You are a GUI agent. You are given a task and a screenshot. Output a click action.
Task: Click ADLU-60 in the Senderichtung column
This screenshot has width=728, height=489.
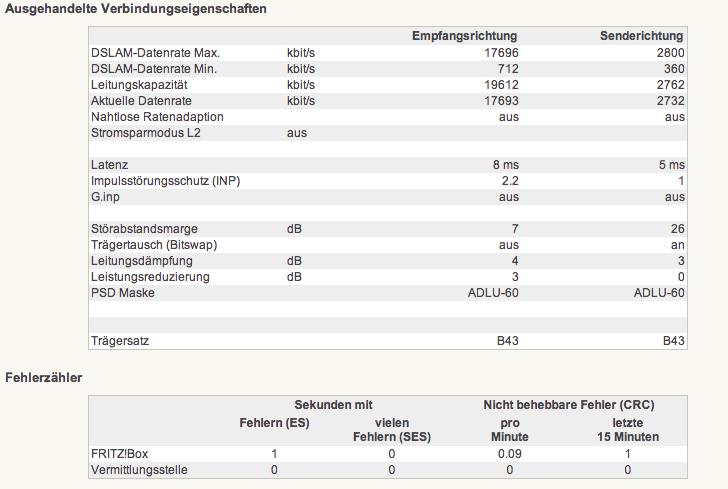[x=659, y=293]
